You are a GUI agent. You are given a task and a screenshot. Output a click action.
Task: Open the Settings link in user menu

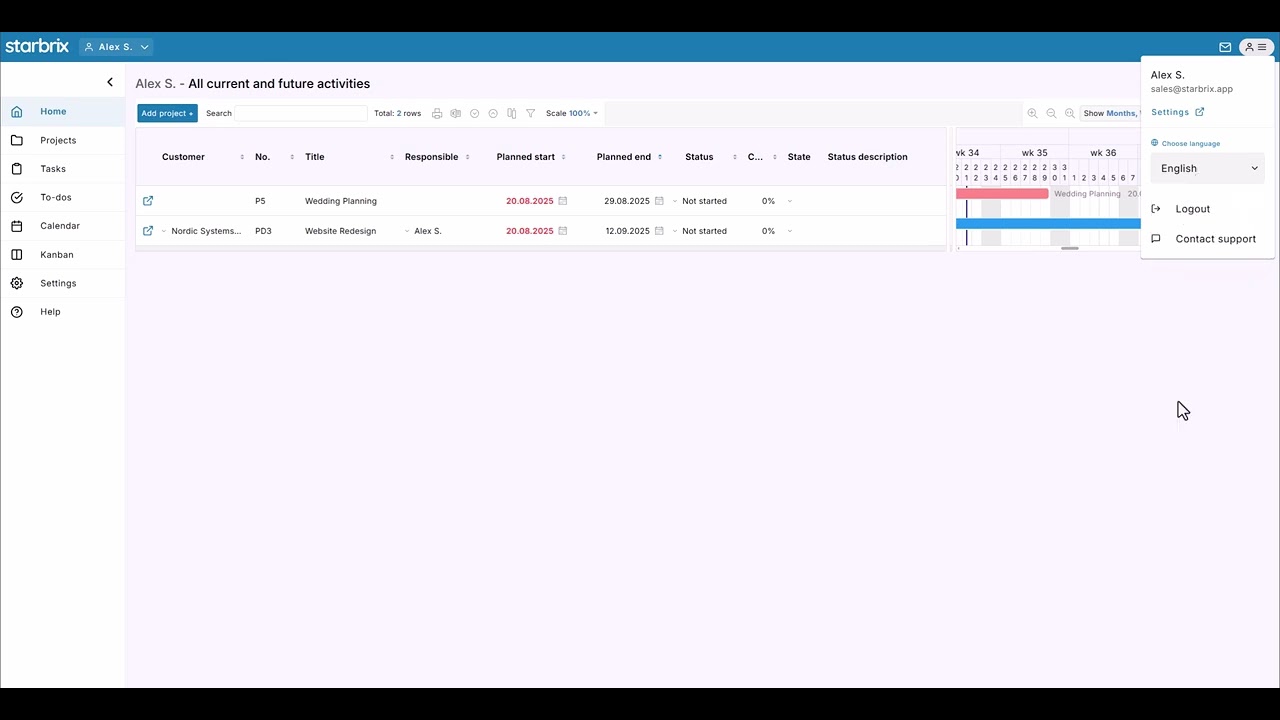(x=1177, y=112)
